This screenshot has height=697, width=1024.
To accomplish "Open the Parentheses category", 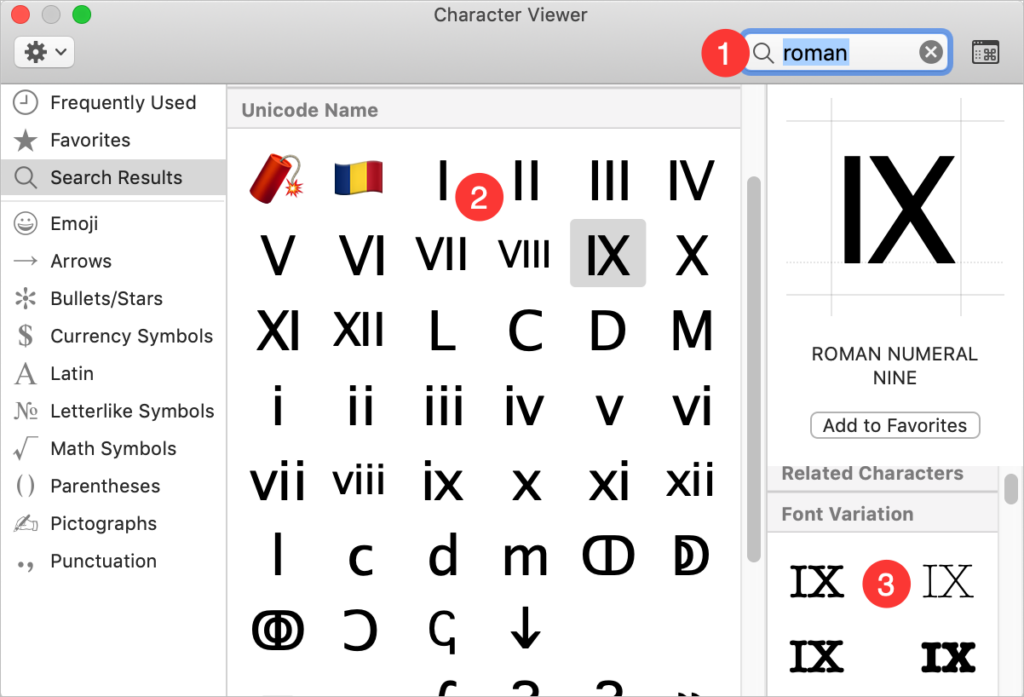I will tap(114, 486).
